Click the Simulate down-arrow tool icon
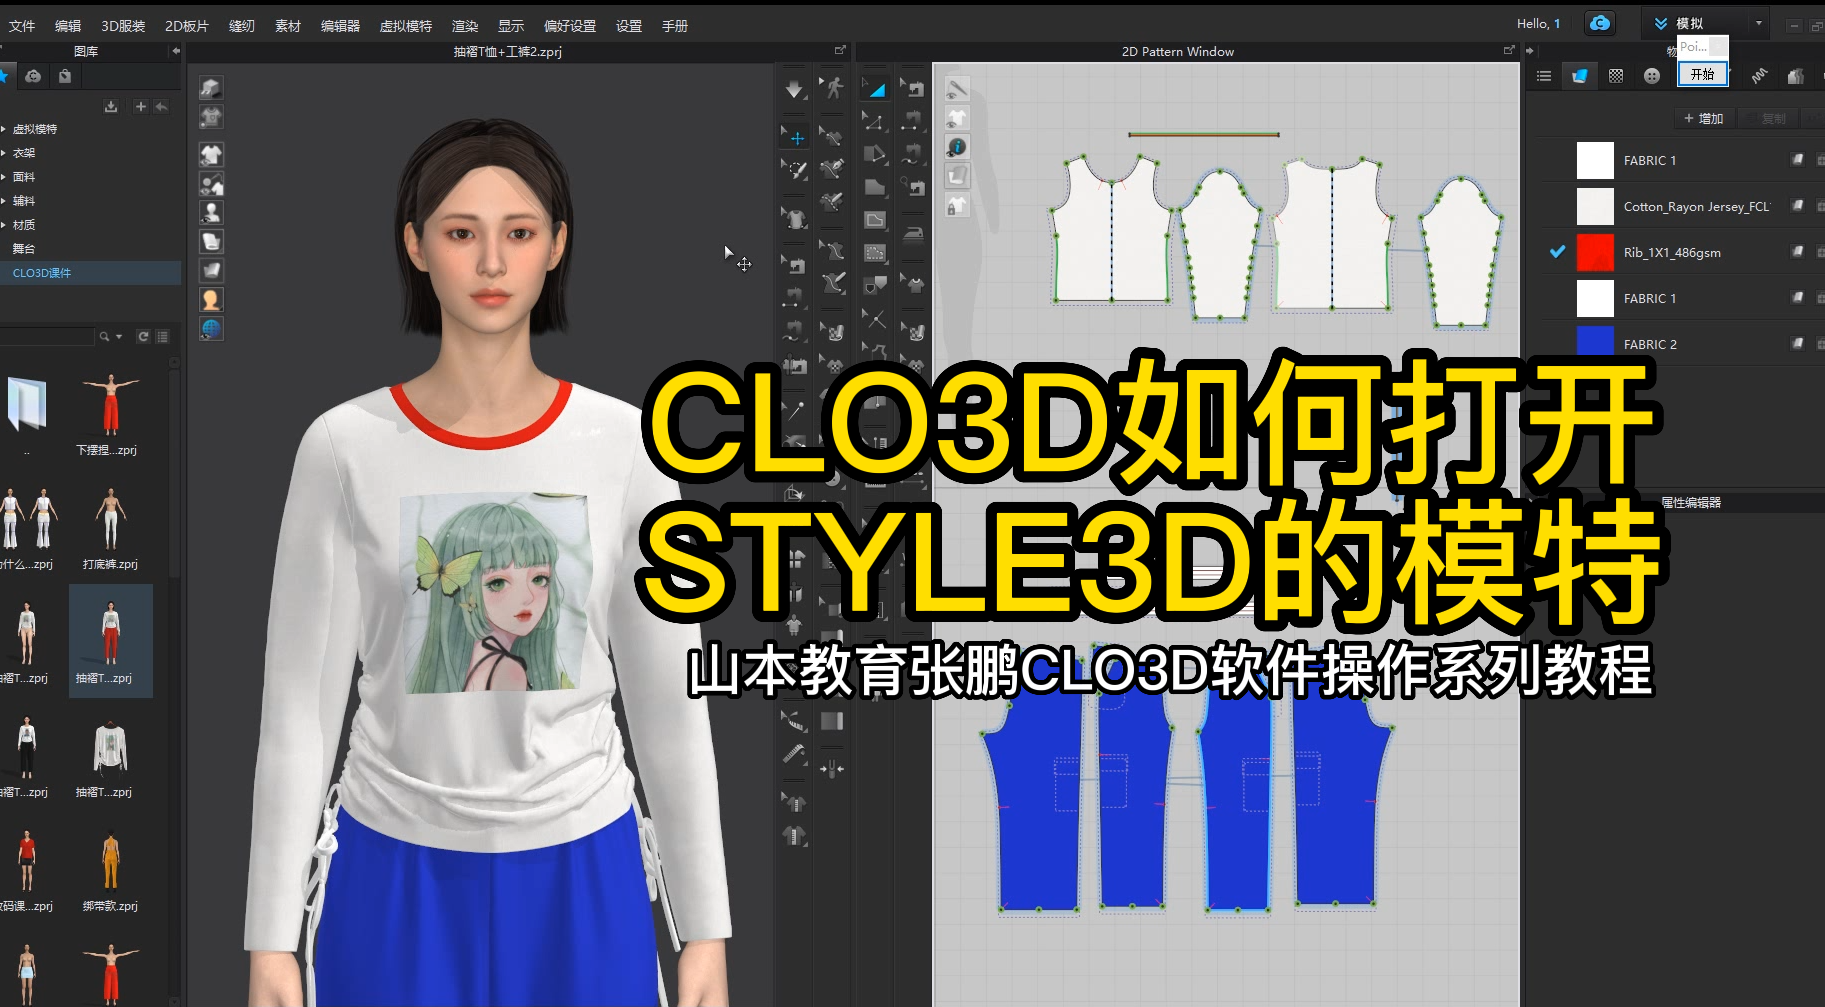1825x1007 pixels. (x=794, y=88)
